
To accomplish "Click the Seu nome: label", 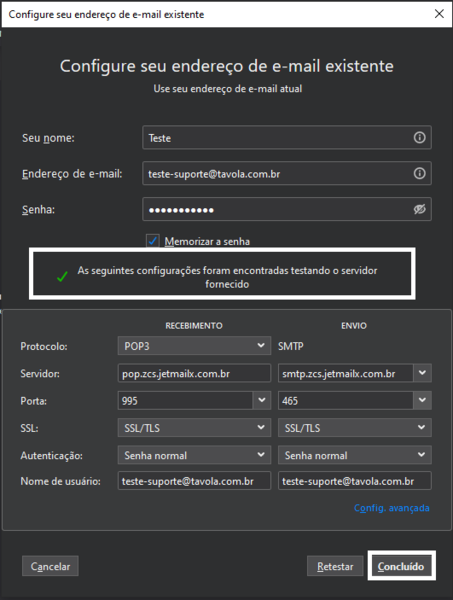I will pos(48,138).
